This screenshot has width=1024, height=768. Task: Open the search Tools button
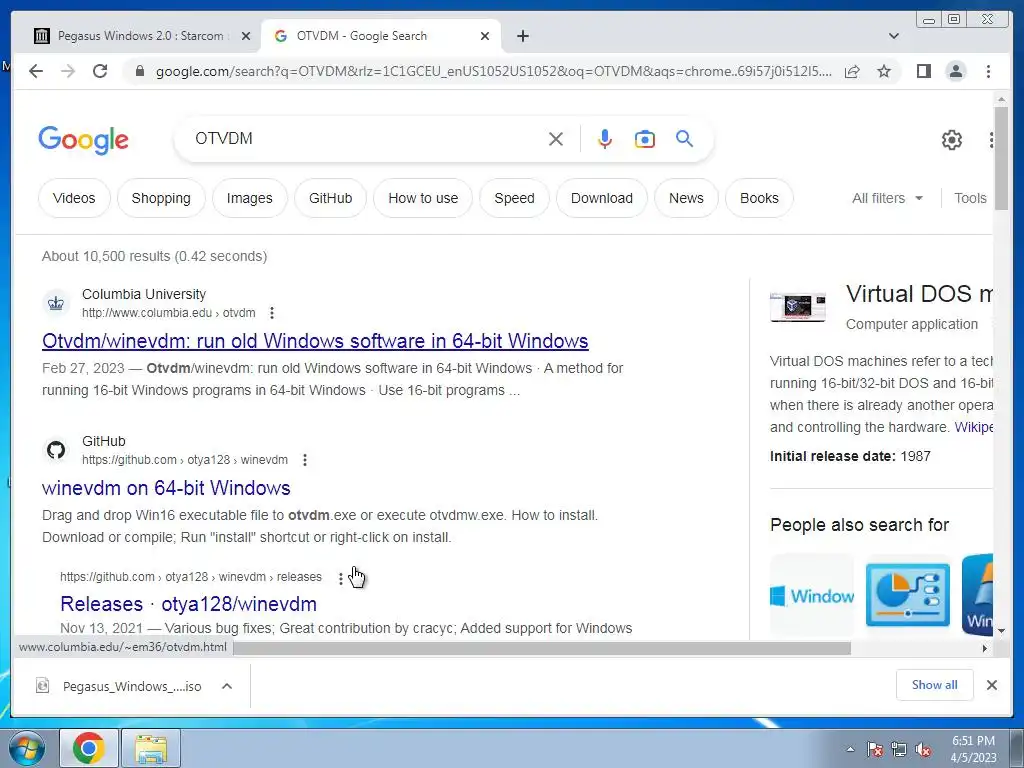970,198
